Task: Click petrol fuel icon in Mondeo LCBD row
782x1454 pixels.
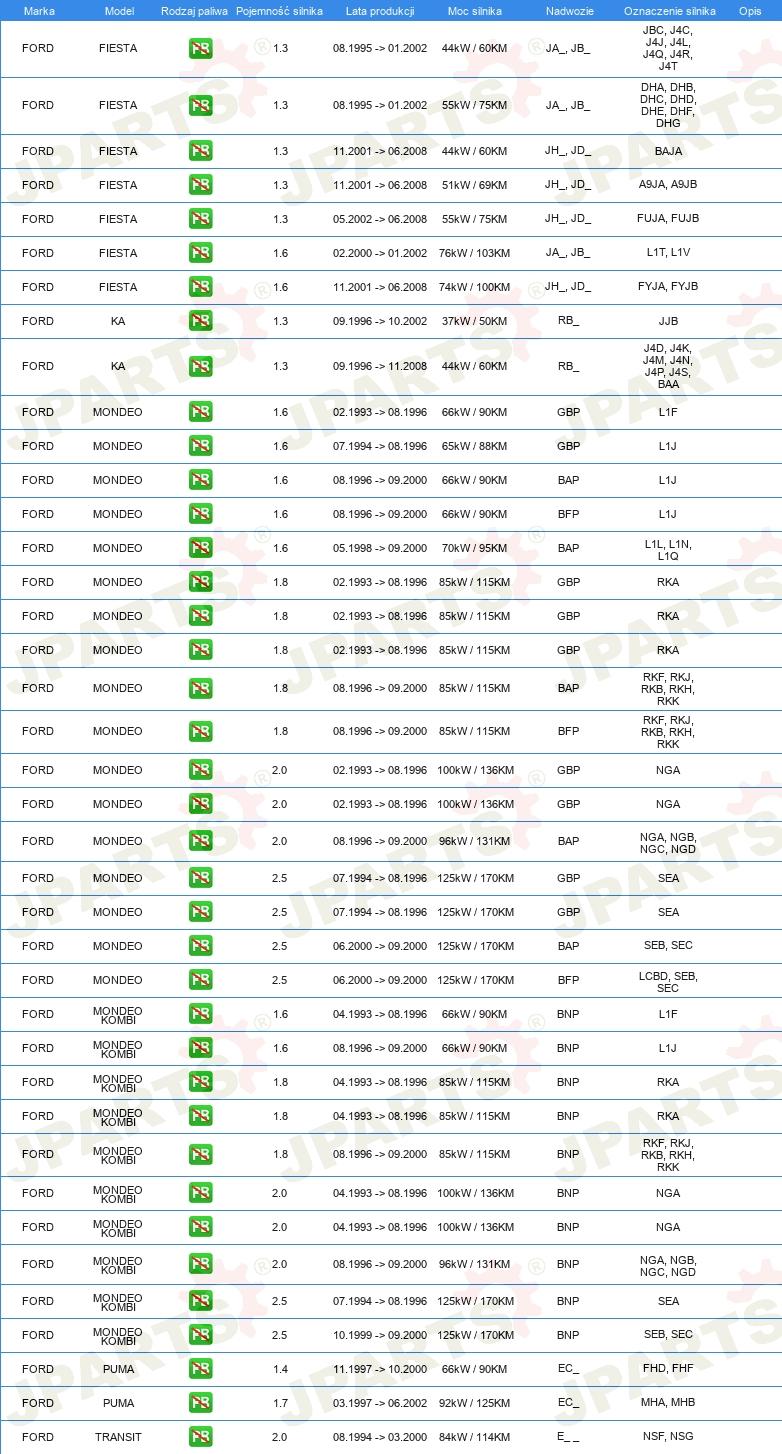Action: coord(200,980)
